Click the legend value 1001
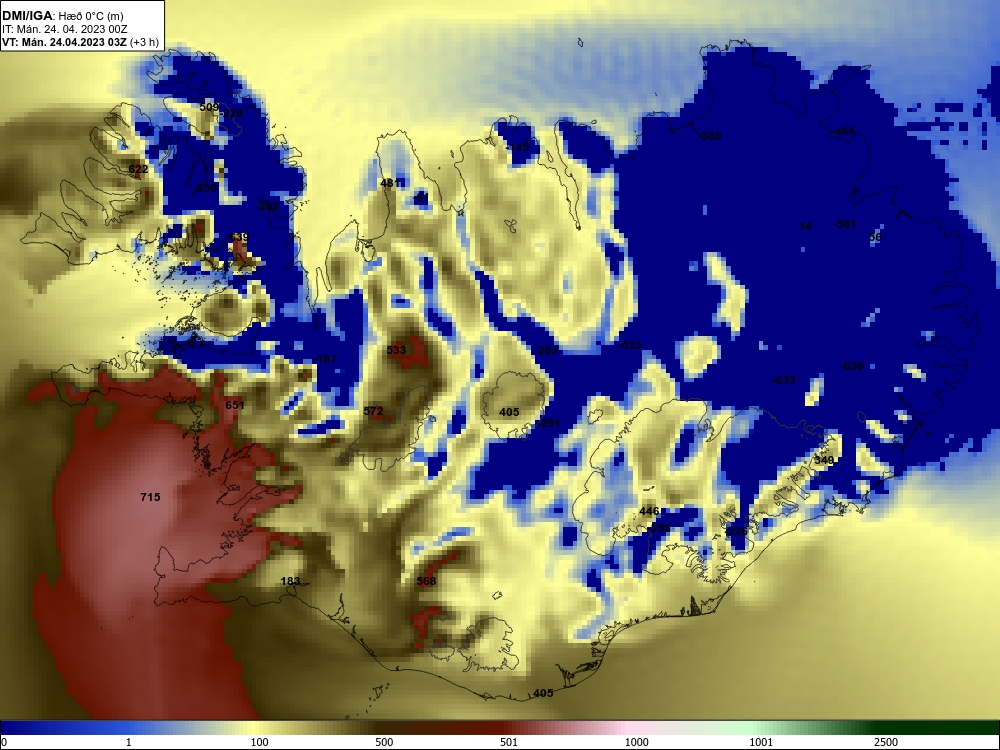The width and height of the screenshot is (1000, 750). tap(761, 742)
